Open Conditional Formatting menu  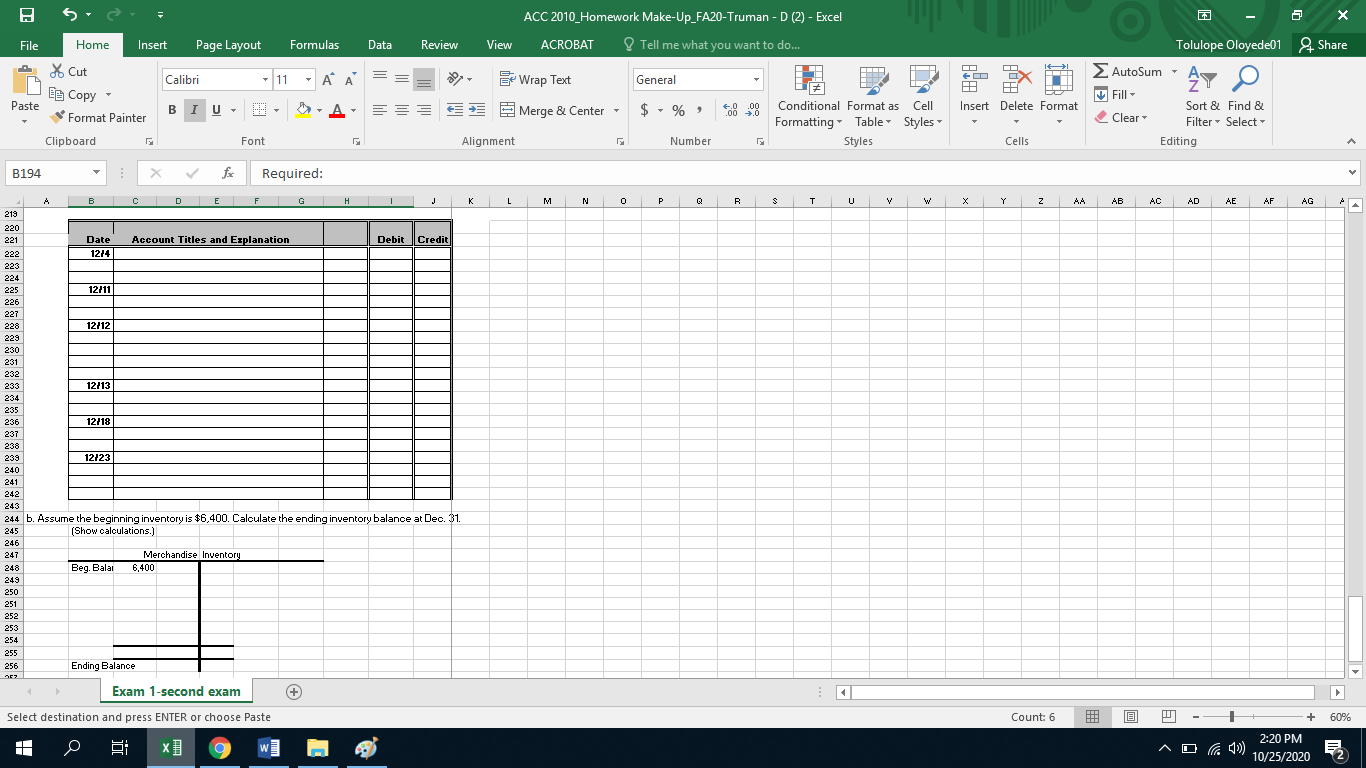coord(808,97)
